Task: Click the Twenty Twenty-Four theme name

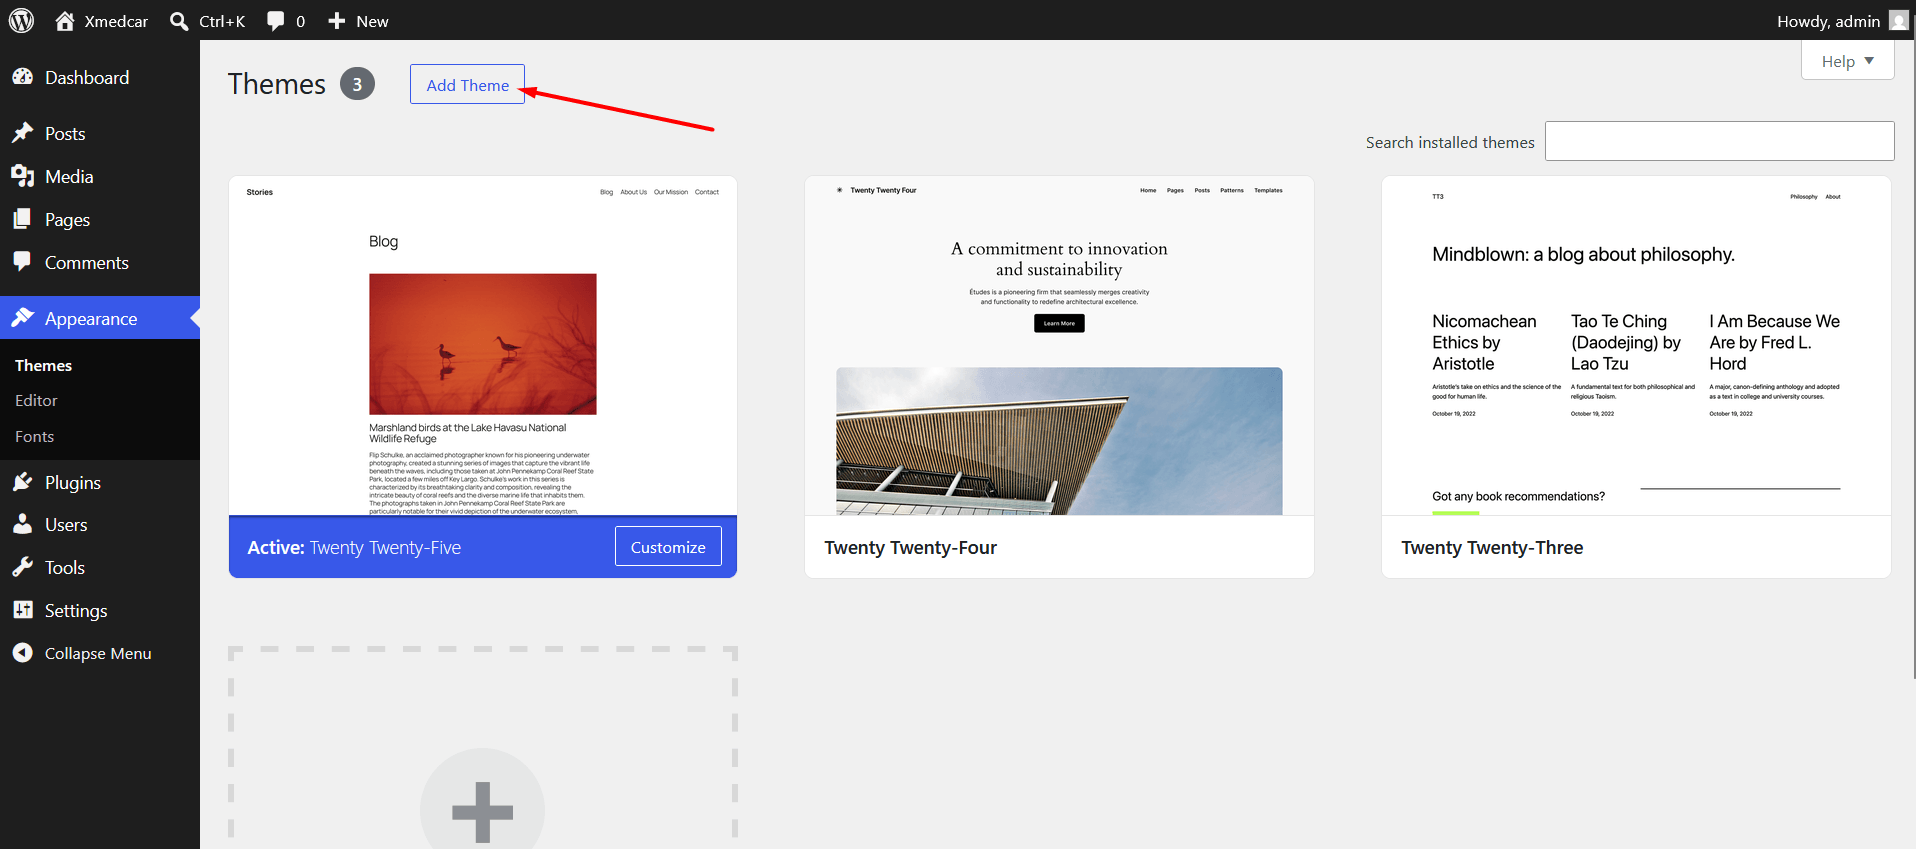Action: [x=910, y=547]
